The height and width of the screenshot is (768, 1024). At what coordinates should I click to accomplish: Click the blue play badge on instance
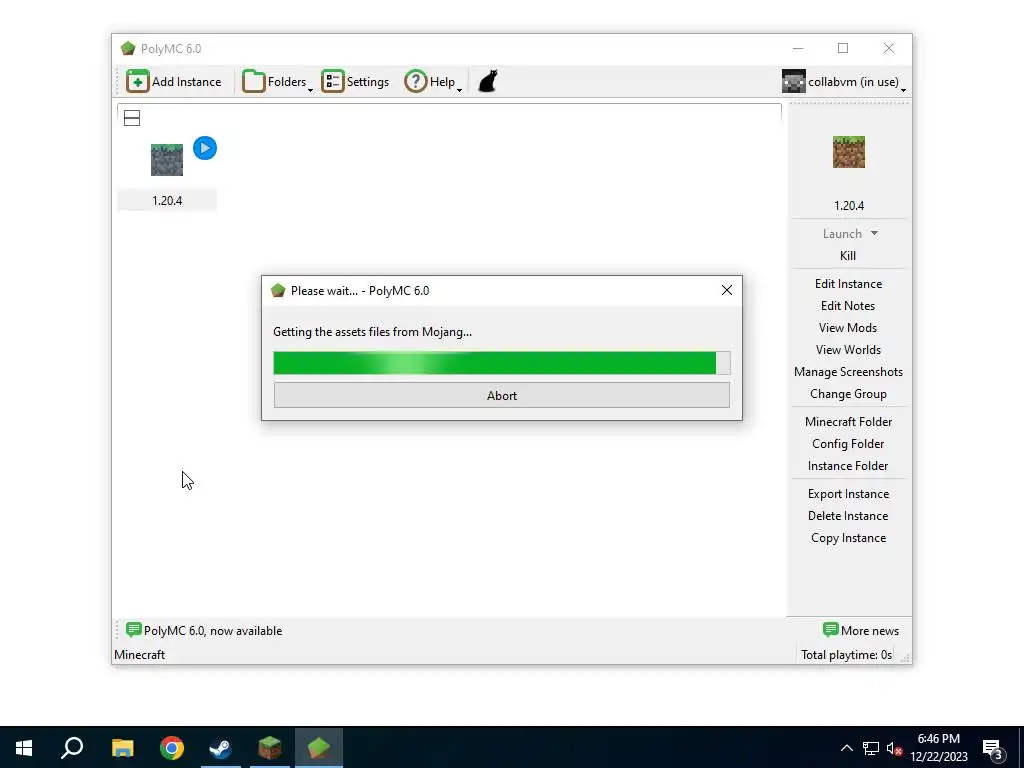tap(205, 148)
